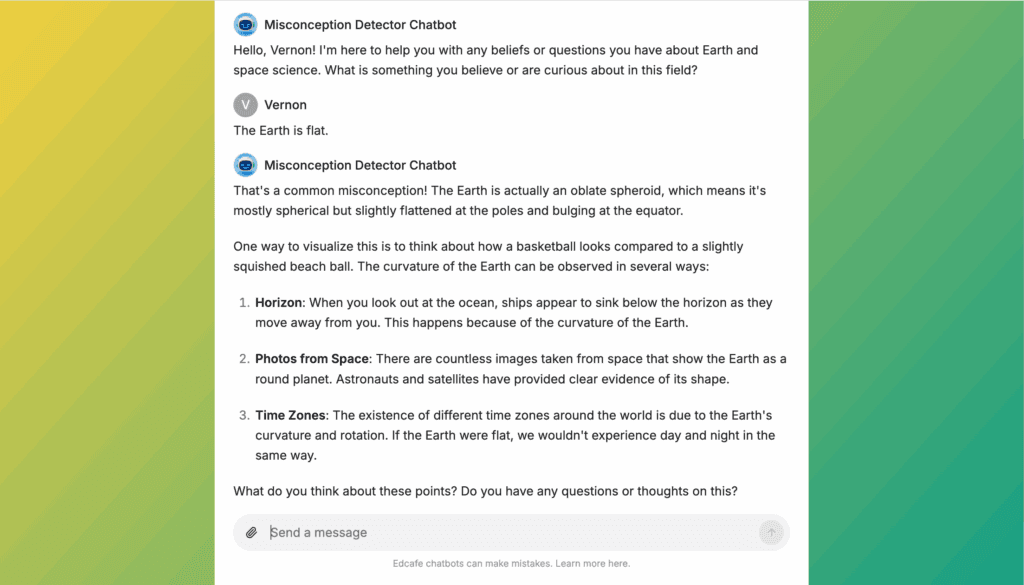
Task: Click the Edcafe chatbots can make mistakes disclaimer
Action: coord(511,563)
